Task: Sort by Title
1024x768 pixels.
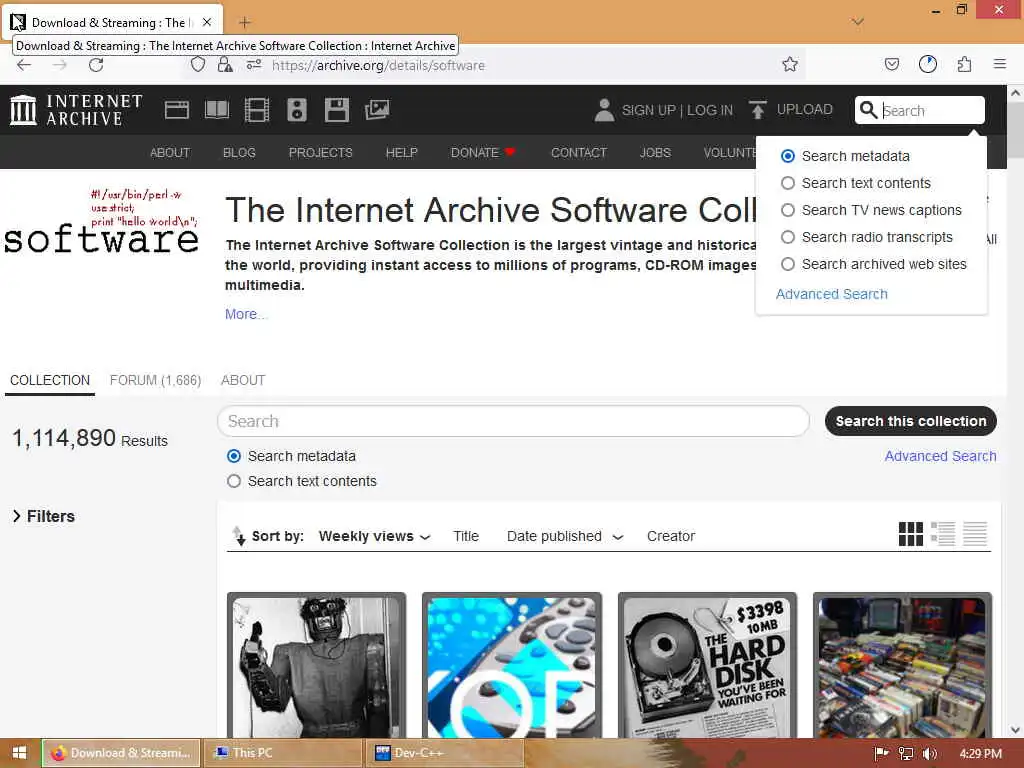Action: (x=466, y=536)
